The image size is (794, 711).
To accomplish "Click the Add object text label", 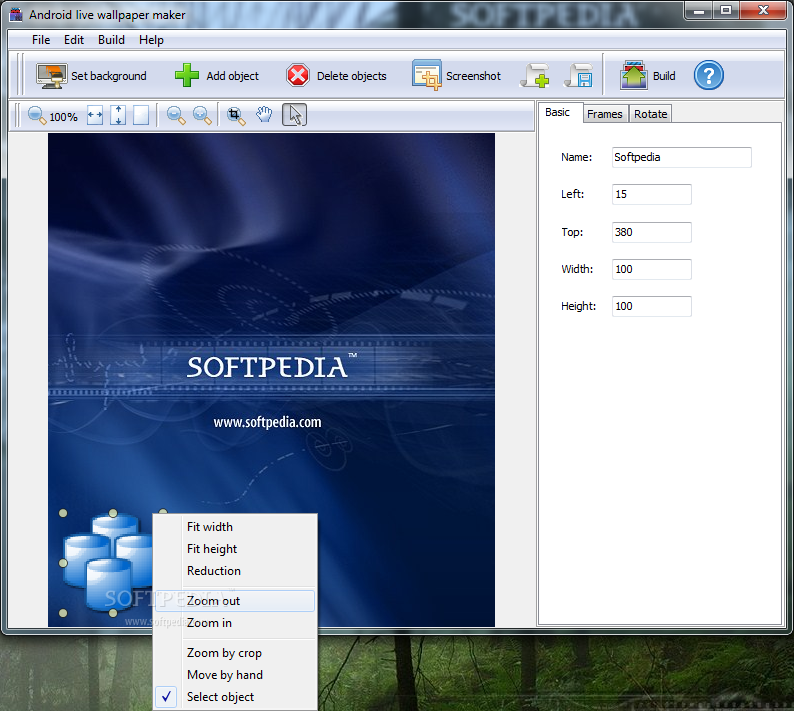I will 232,76.
